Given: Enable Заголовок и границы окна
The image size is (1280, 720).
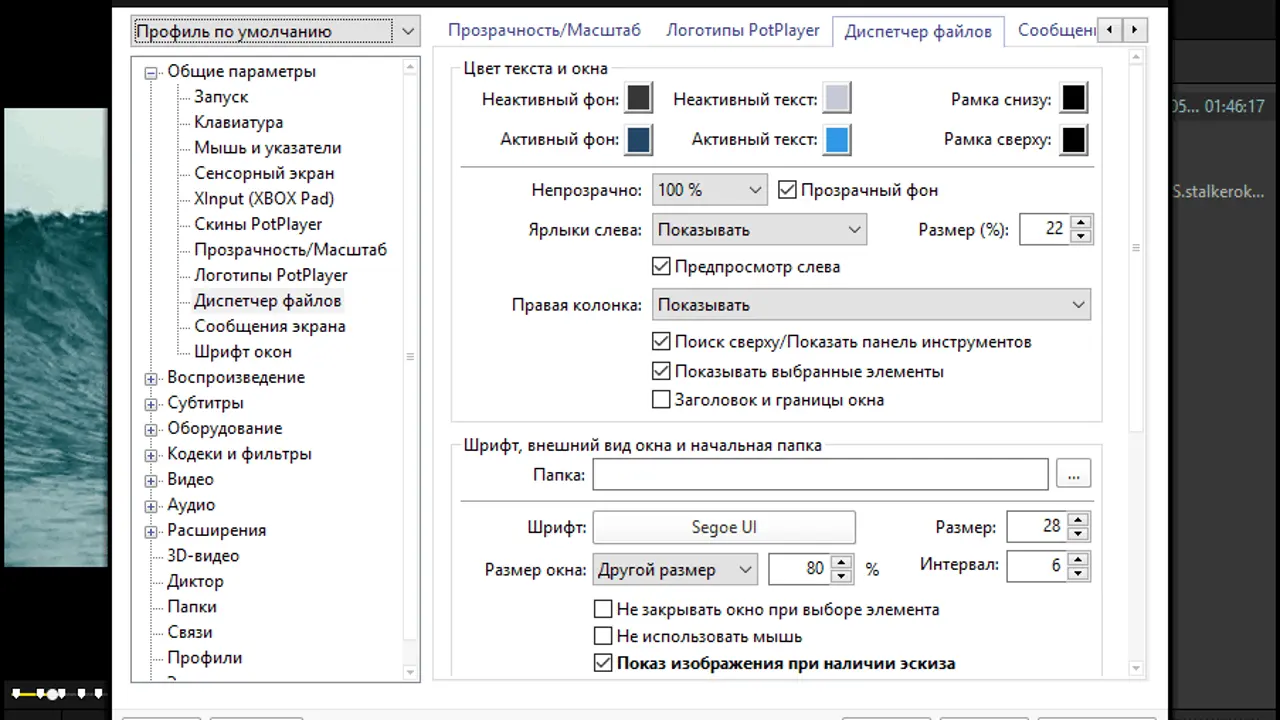Looking at the screenshot, I should pyautogui.click(x=661, y=400).
